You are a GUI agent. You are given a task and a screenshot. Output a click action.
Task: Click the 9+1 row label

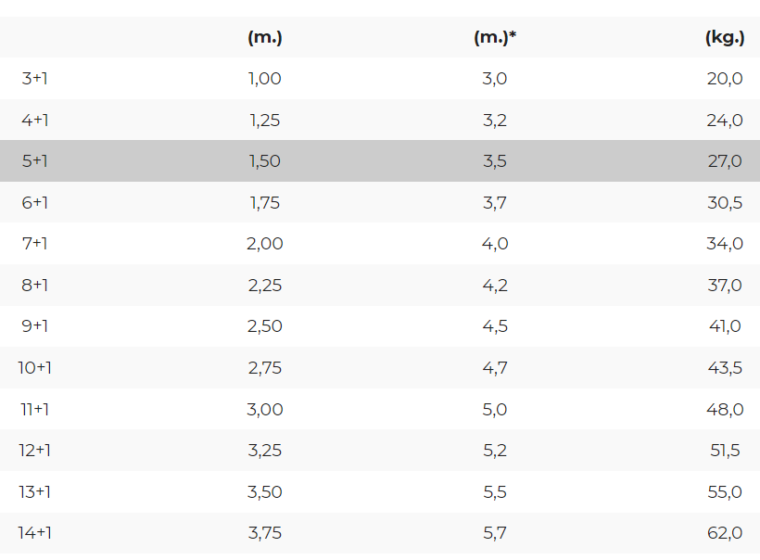[34, 326]
